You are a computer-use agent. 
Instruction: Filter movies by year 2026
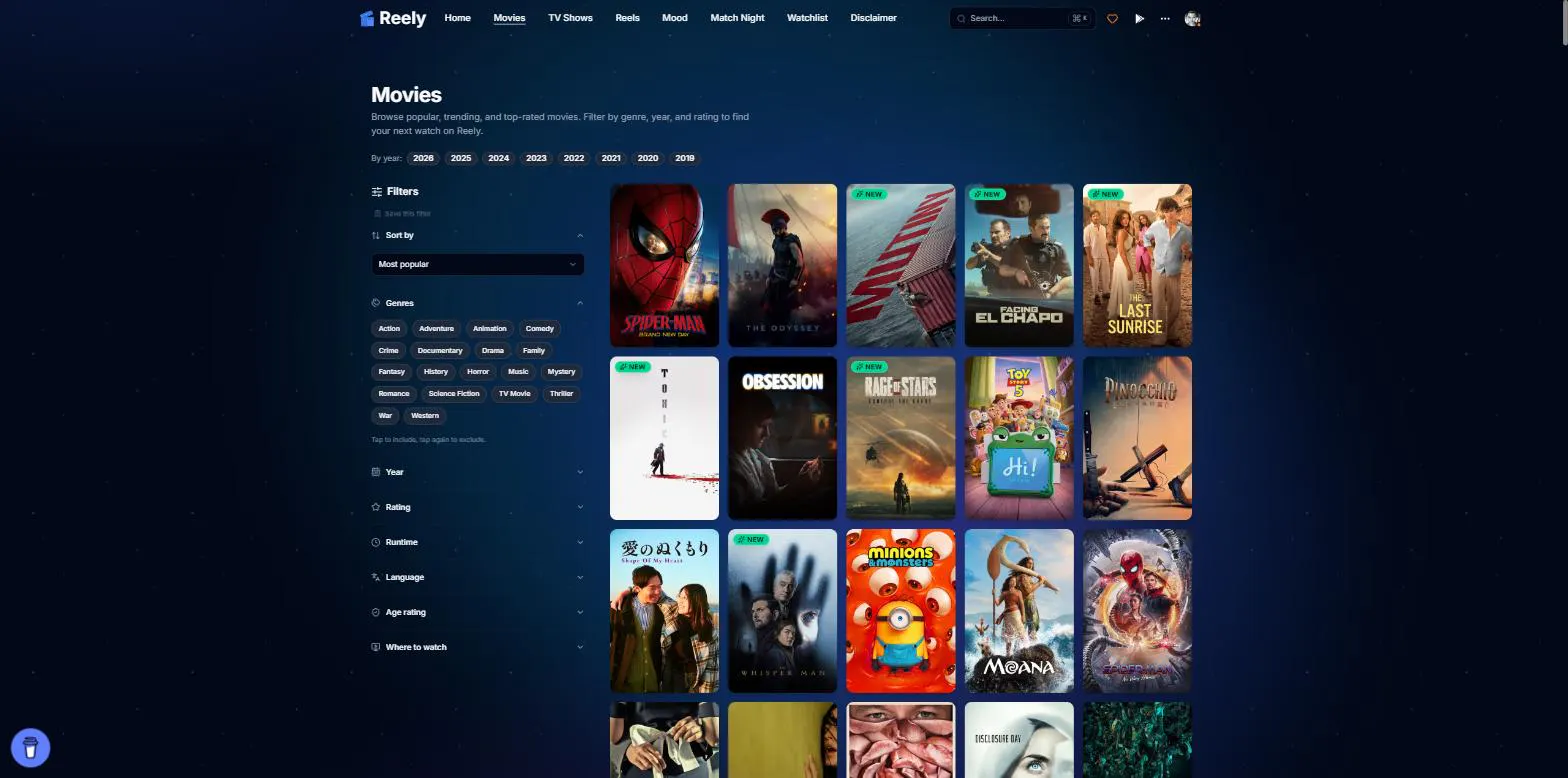point(423,158)
